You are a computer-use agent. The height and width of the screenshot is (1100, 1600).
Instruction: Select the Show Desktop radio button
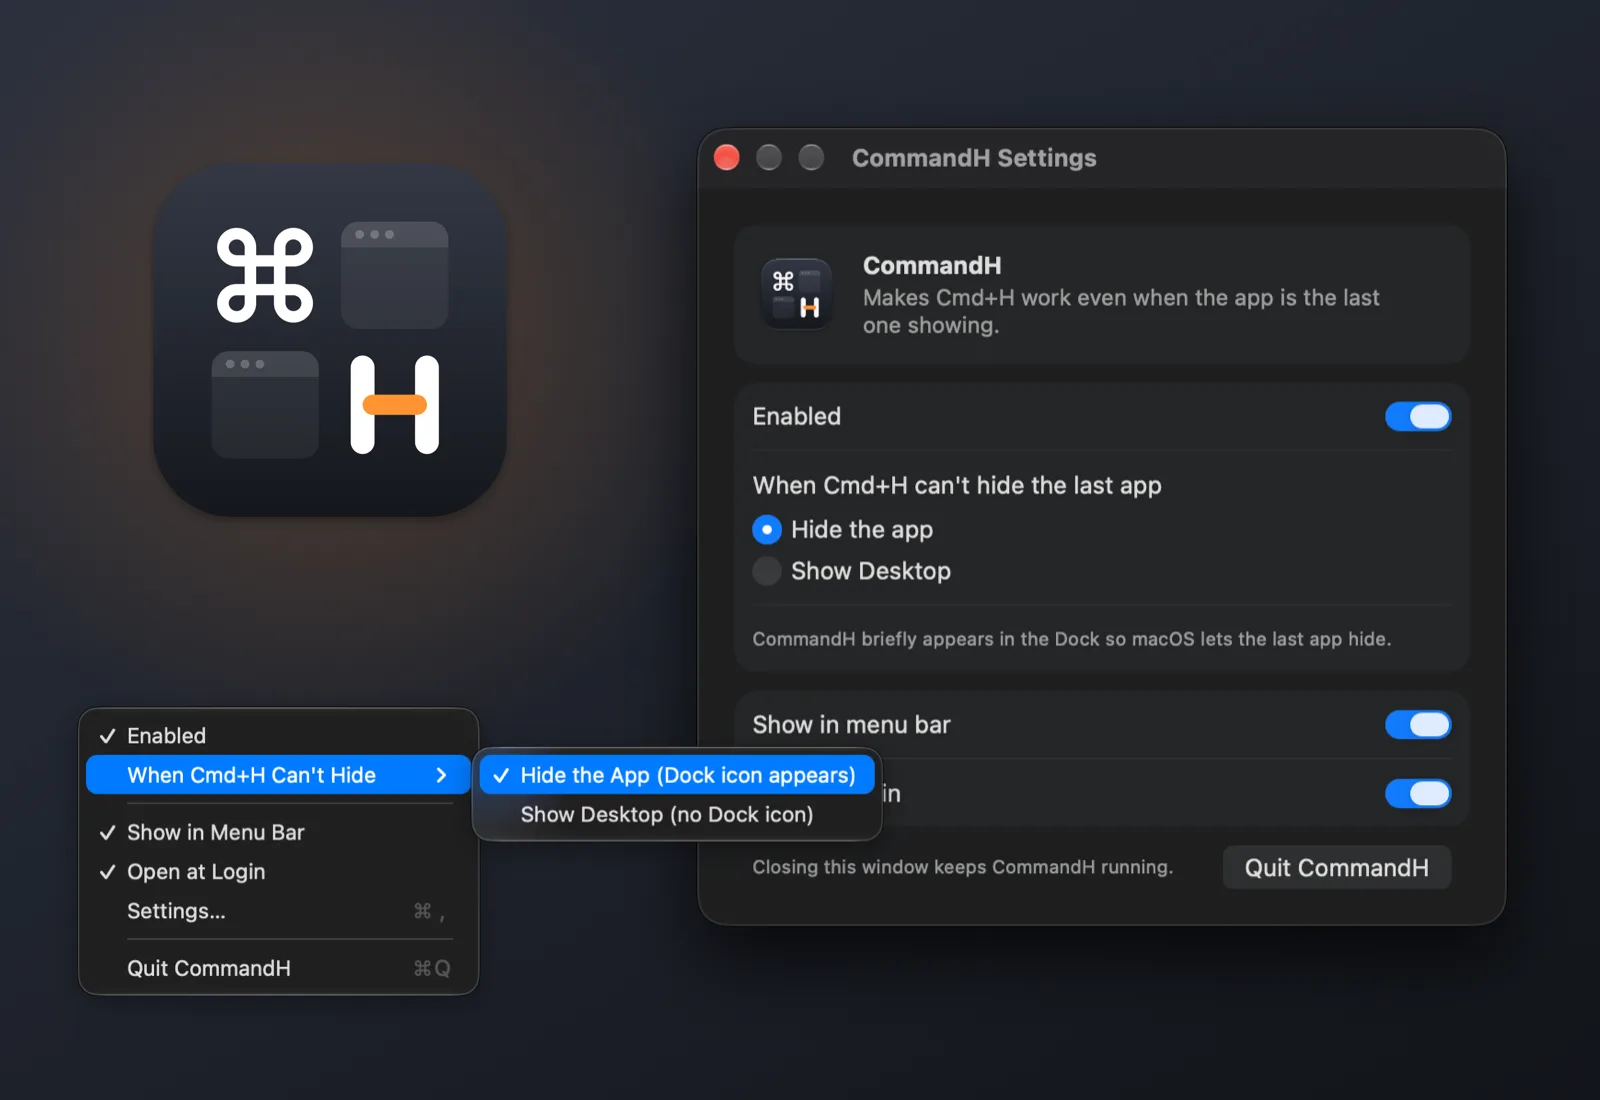(x=767, y=571)
